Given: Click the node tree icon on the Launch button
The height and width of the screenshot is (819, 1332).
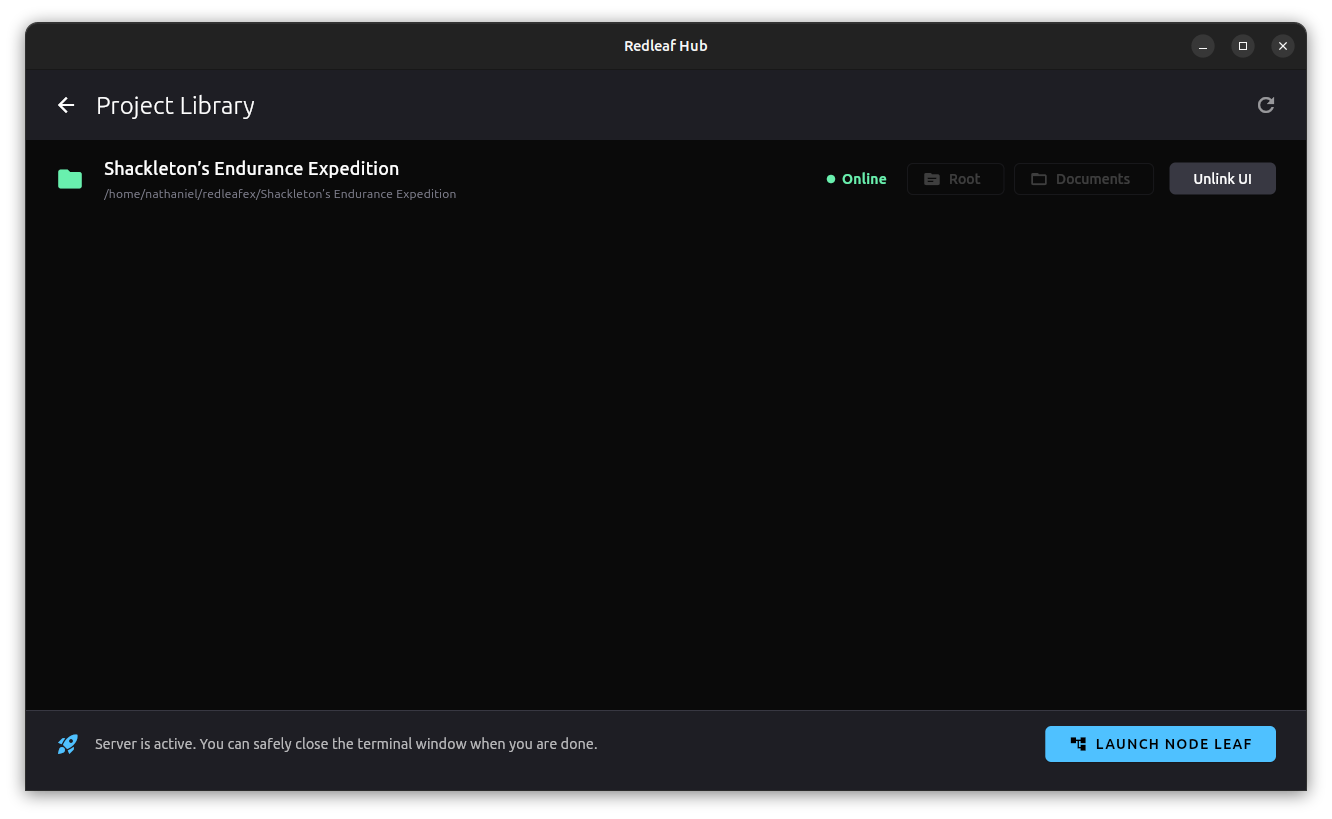Looking at the screenshot, I should [1078, 744].
